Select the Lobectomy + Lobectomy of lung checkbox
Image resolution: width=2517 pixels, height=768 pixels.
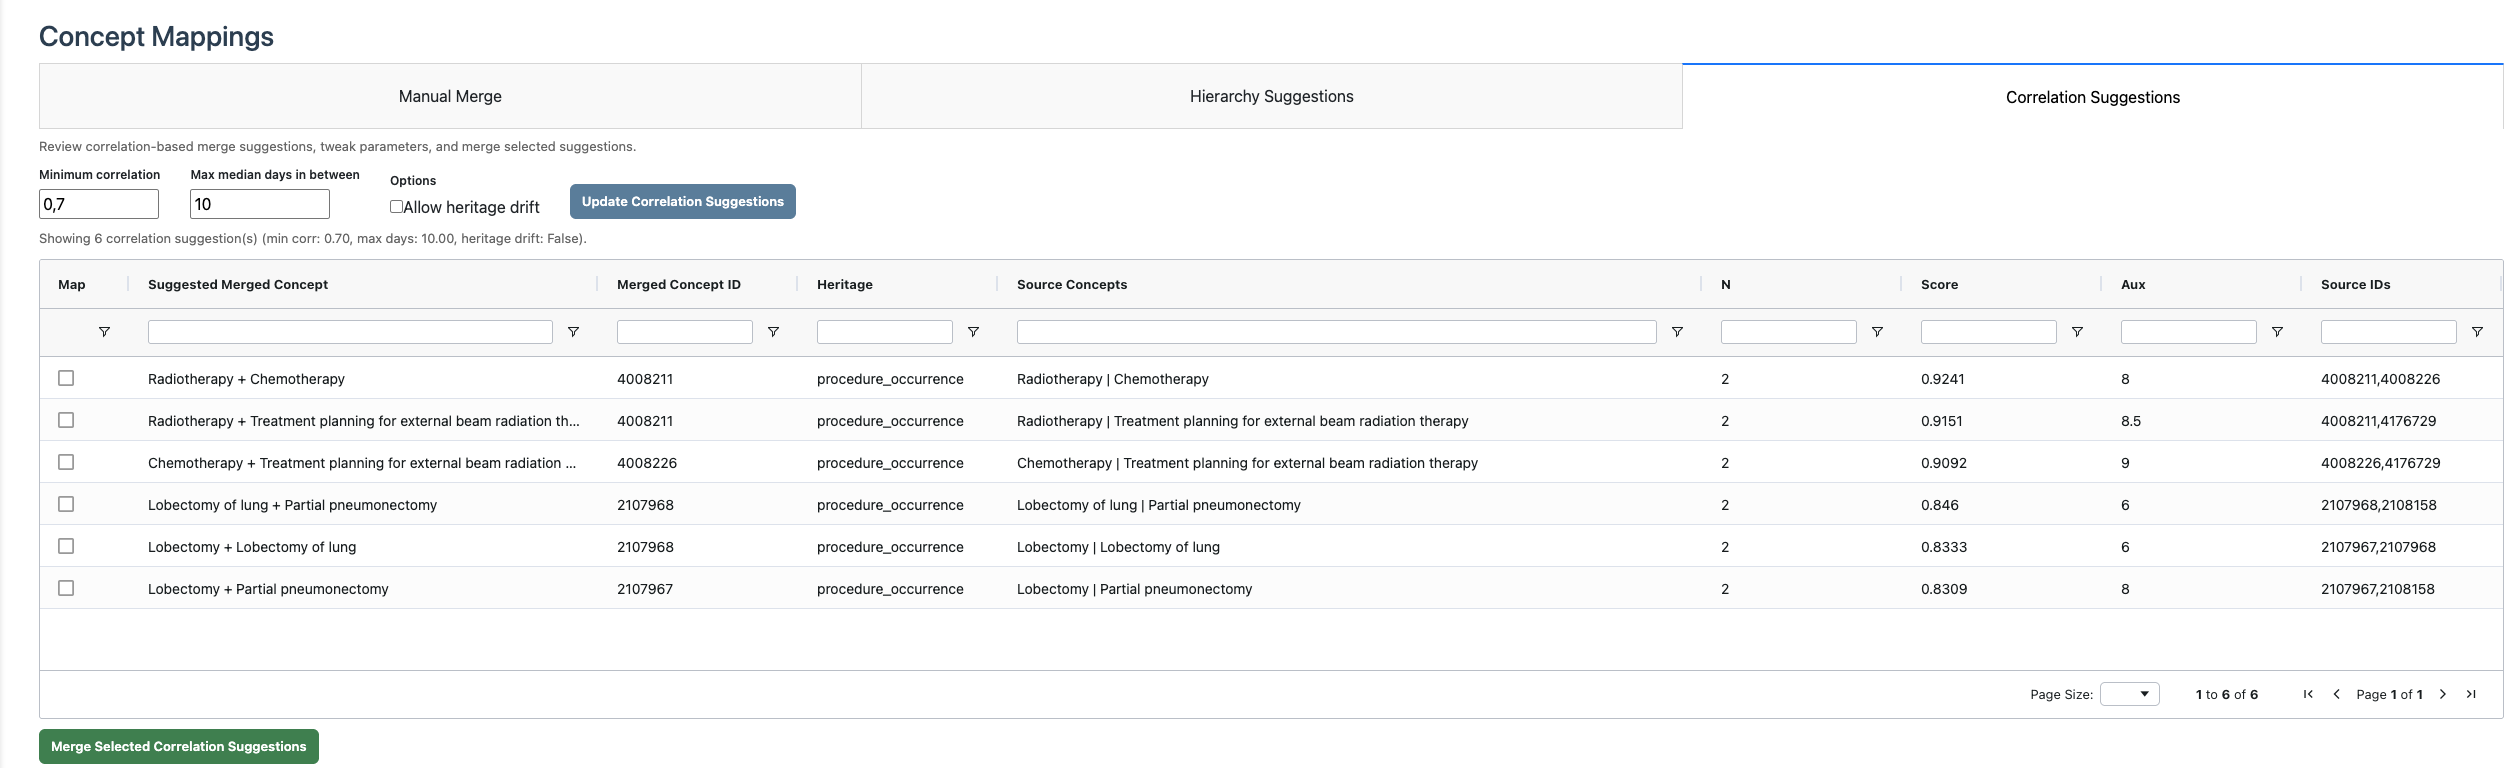pyautogui.click(x=66, y=546)
